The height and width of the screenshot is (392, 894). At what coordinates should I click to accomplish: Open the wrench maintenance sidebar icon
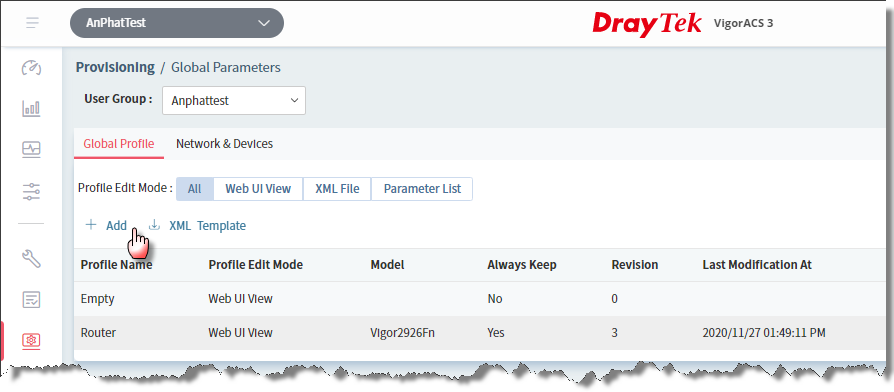point(31,259)
